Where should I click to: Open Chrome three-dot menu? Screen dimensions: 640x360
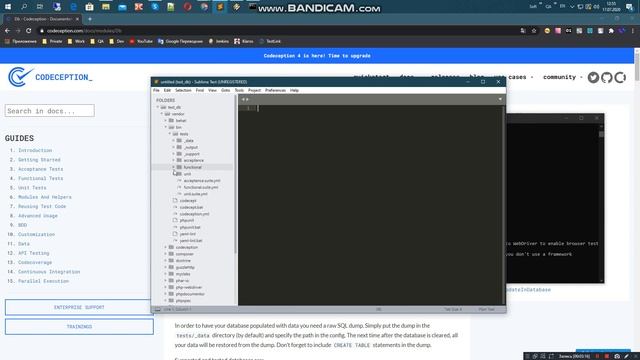[x=633, y=31]
